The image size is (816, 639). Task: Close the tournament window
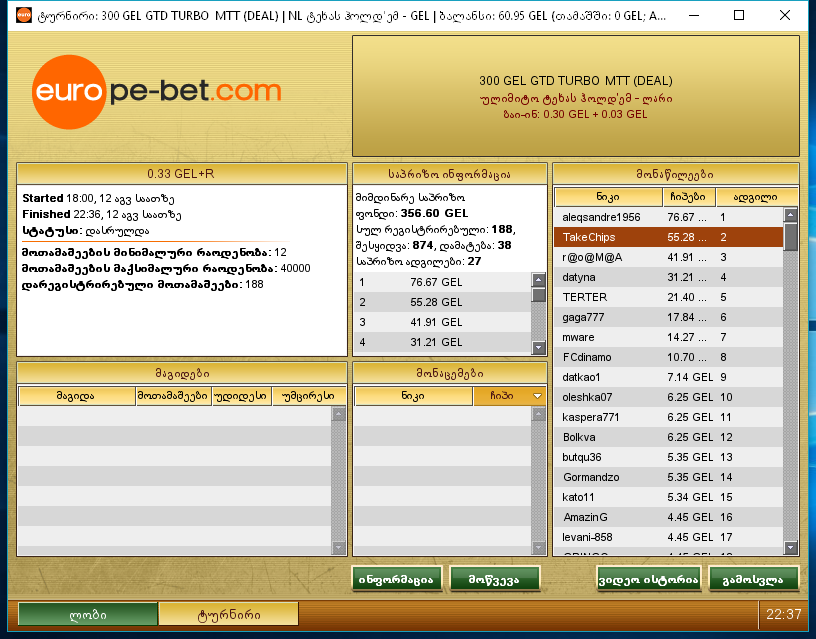[785, 16]
